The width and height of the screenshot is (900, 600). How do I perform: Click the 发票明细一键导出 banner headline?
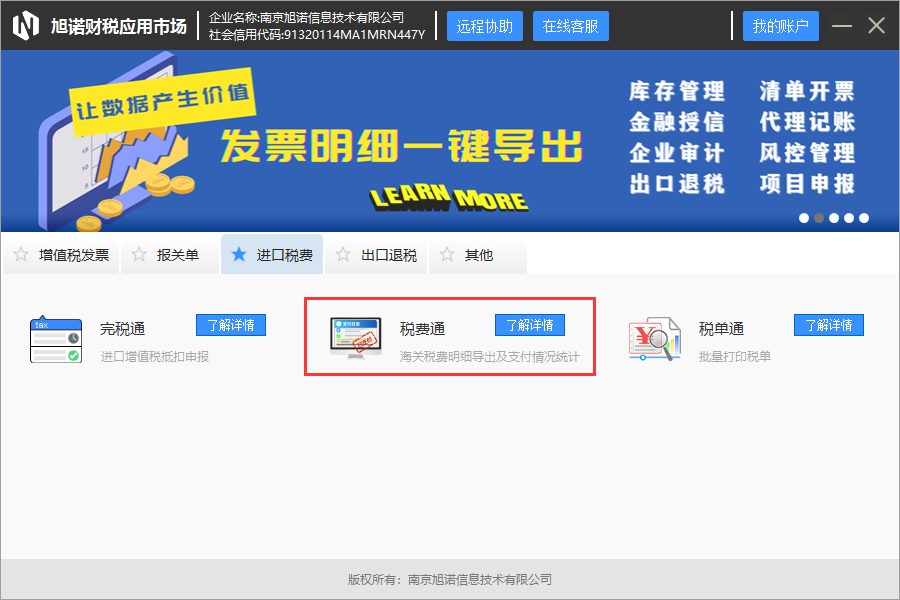(x=402, y=146)
